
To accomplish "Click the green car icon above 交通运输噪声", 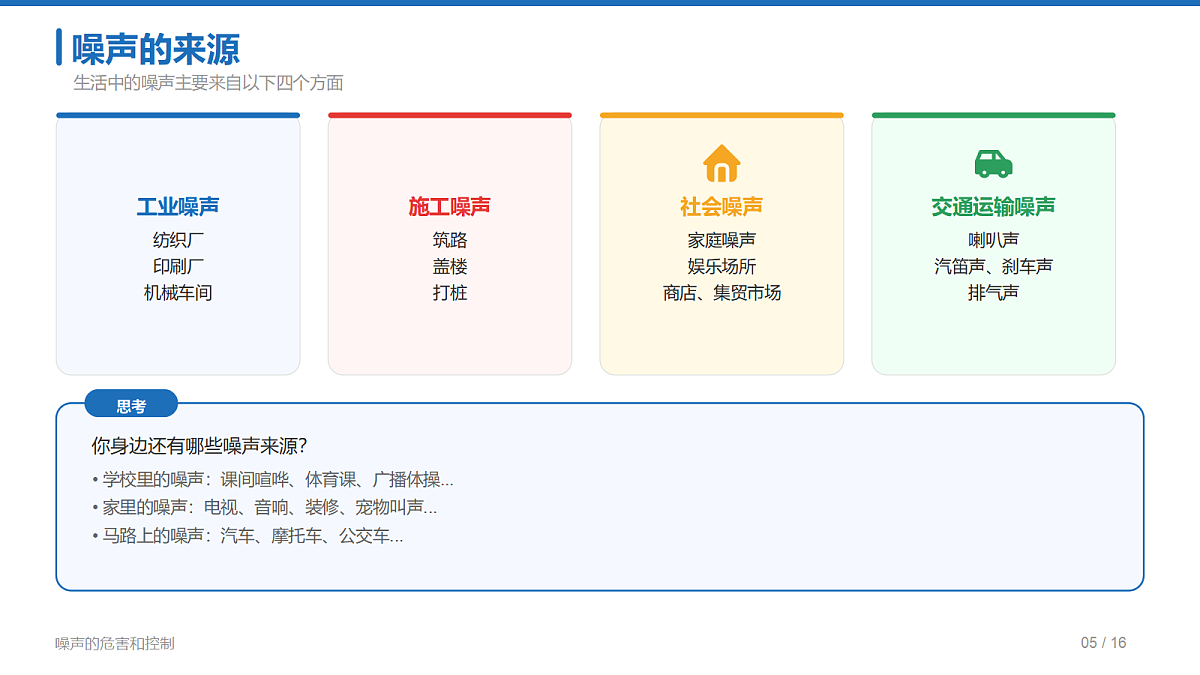I will click(993, 163).
